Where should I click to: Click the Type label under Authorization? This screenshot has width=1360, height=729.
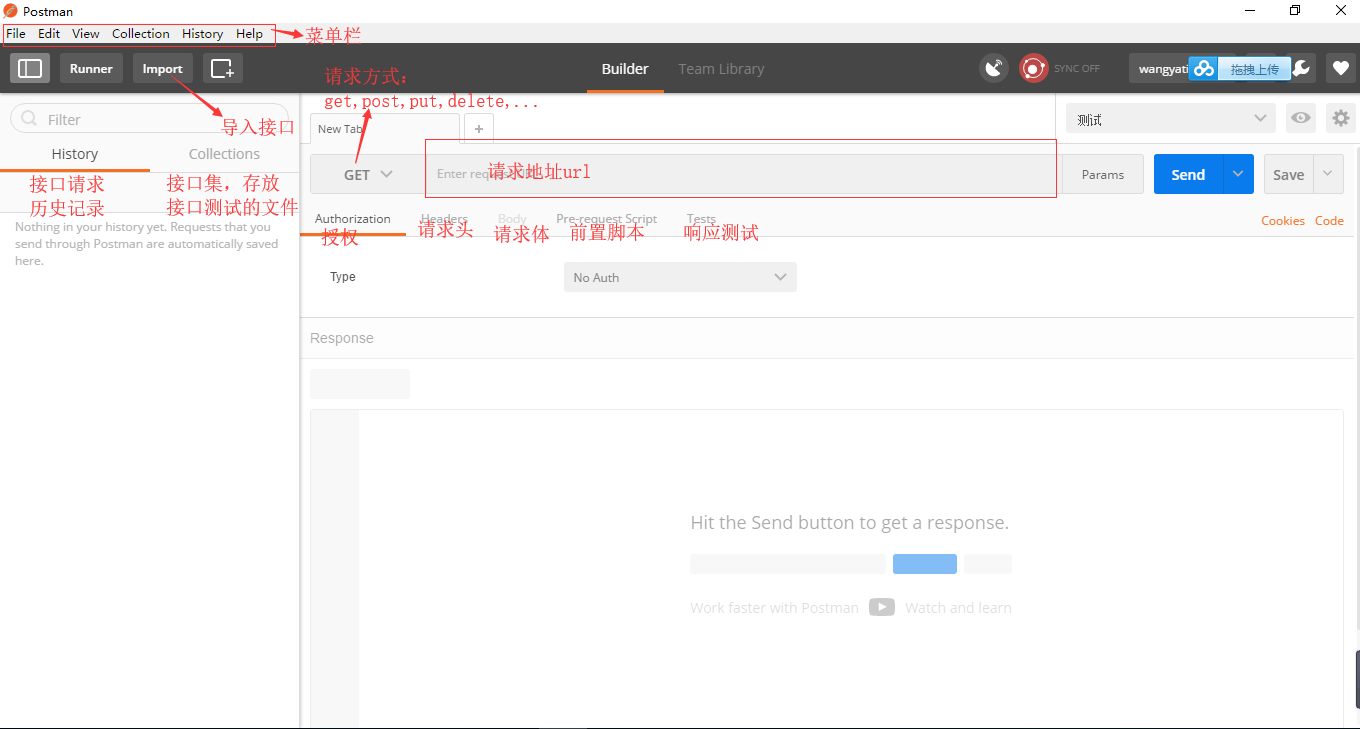click(343, 277)
